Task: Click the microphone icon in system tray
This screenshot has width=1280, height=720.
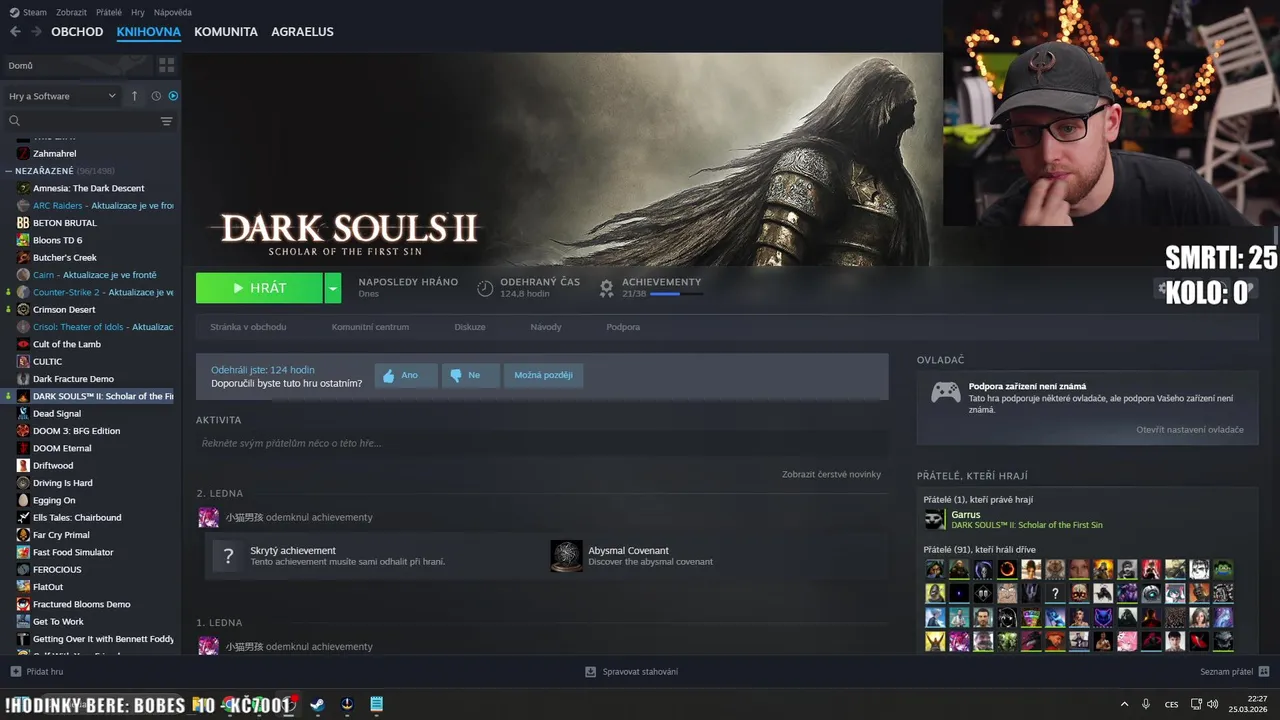Action: [1146, 704]
